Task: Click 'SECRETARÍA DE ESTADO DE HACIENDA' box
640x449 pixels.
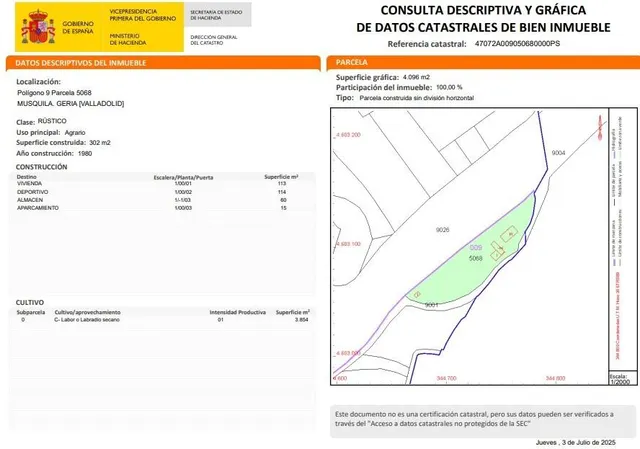Action: point(218,15)
